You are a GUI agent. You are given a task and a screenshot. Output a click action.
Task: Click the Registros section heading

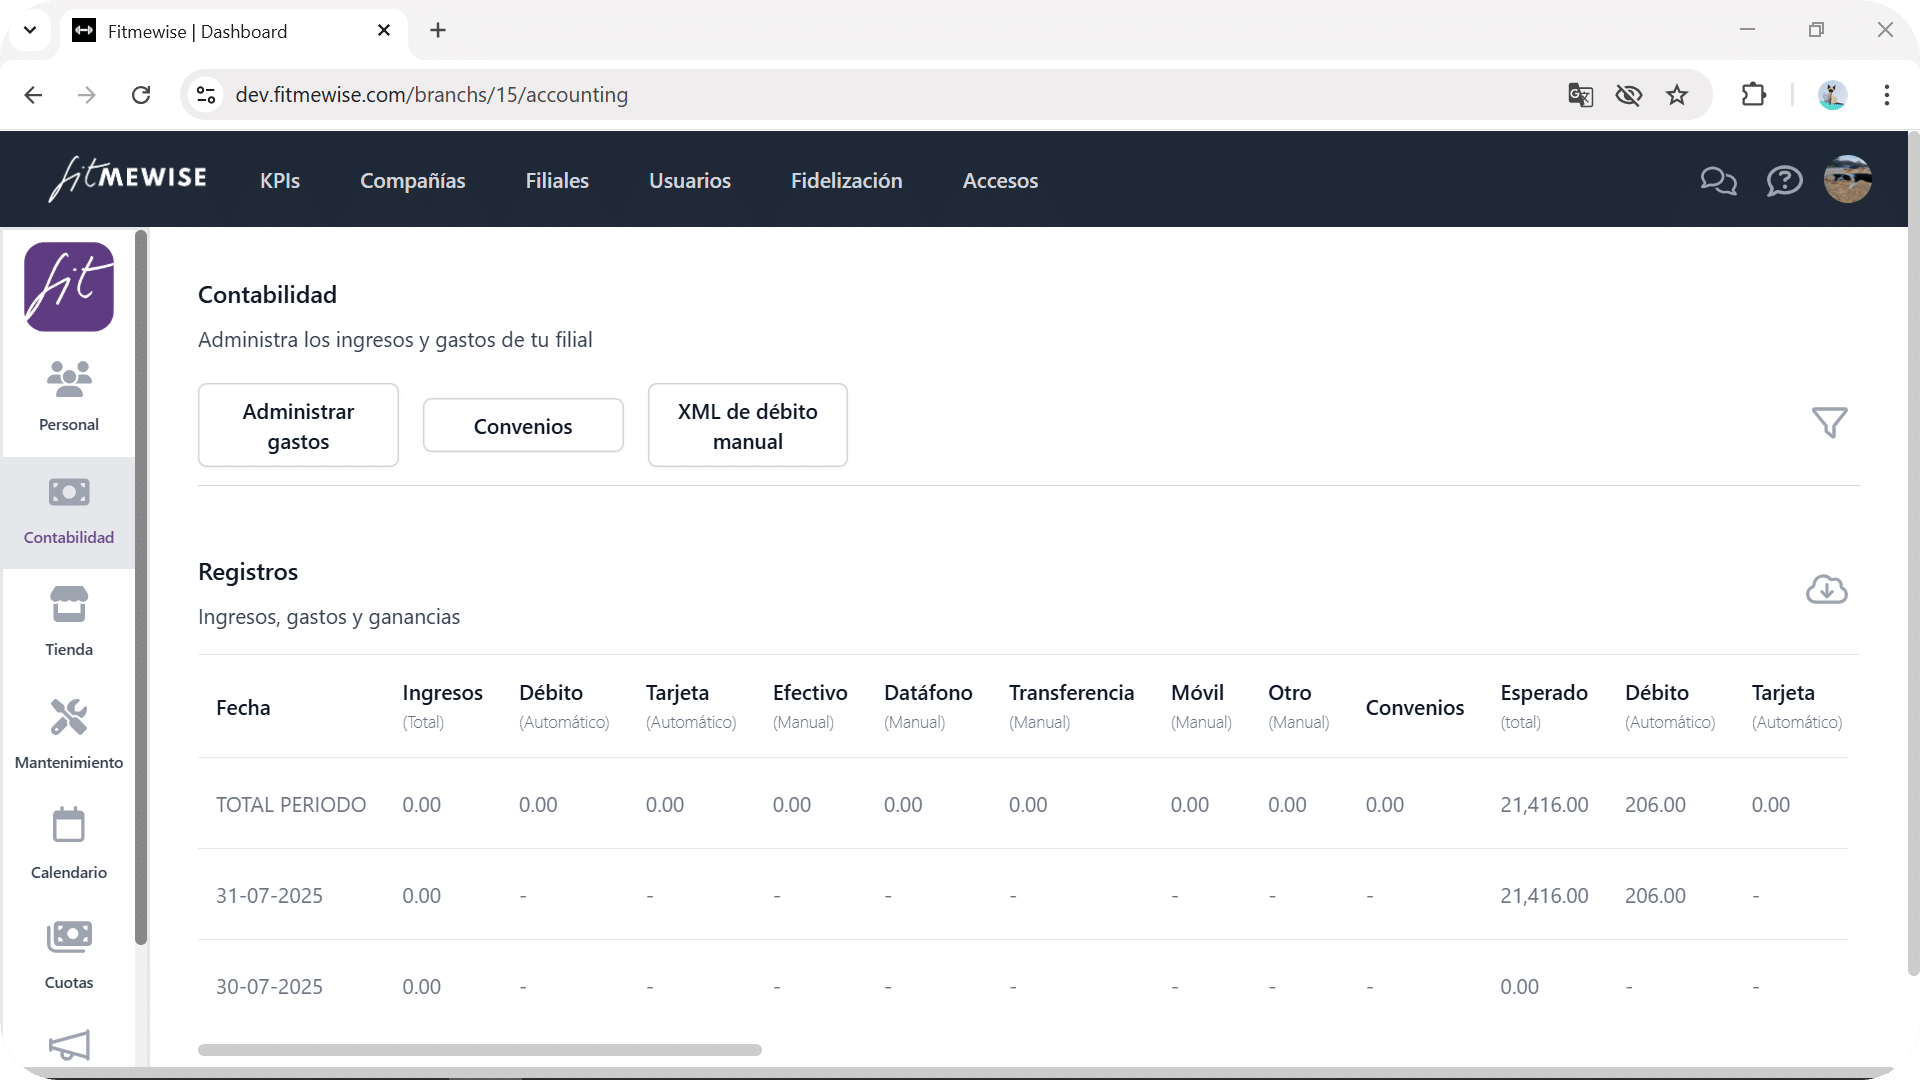tap(248, 572)
